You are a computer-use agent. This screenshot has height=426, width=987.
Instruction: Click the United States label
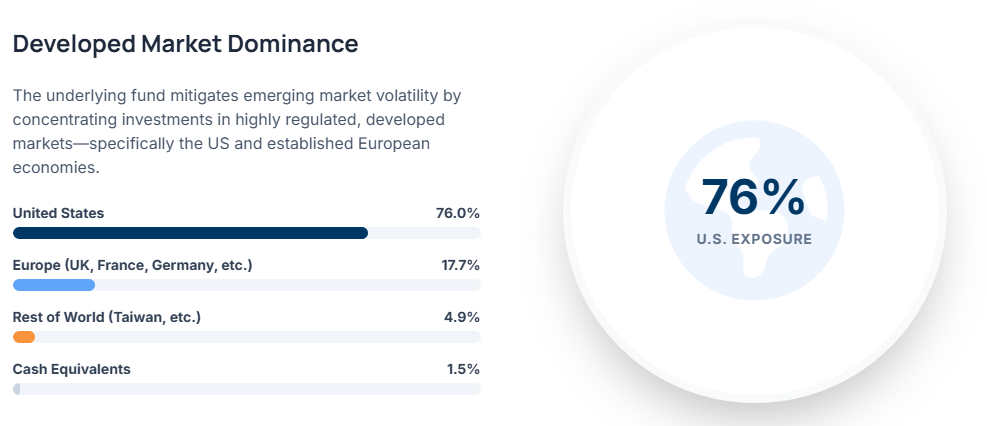coord(58,213)
